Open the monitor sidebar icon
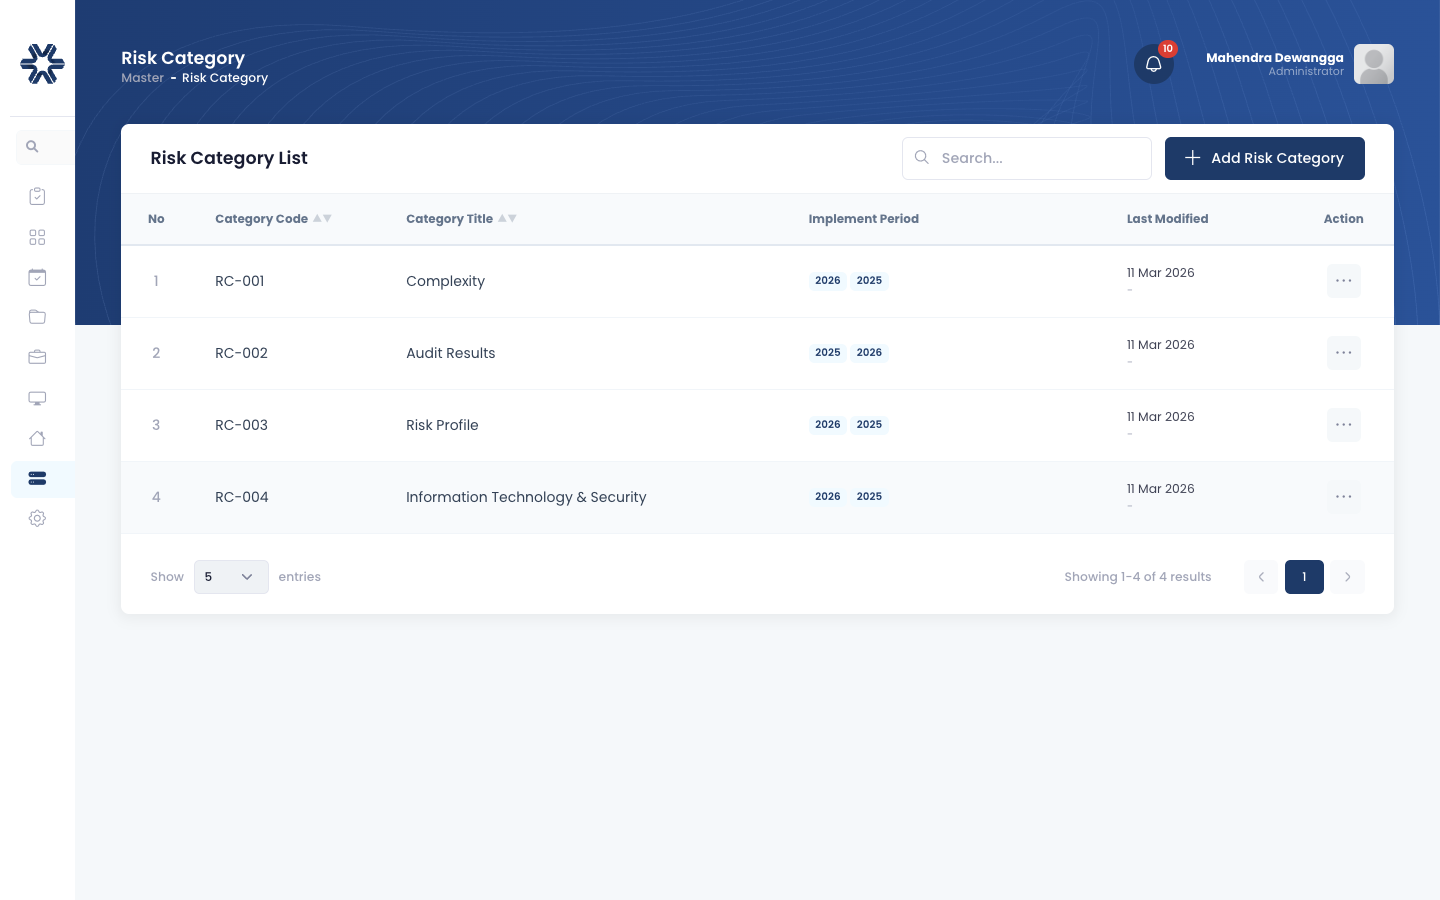 click(37, 398)
